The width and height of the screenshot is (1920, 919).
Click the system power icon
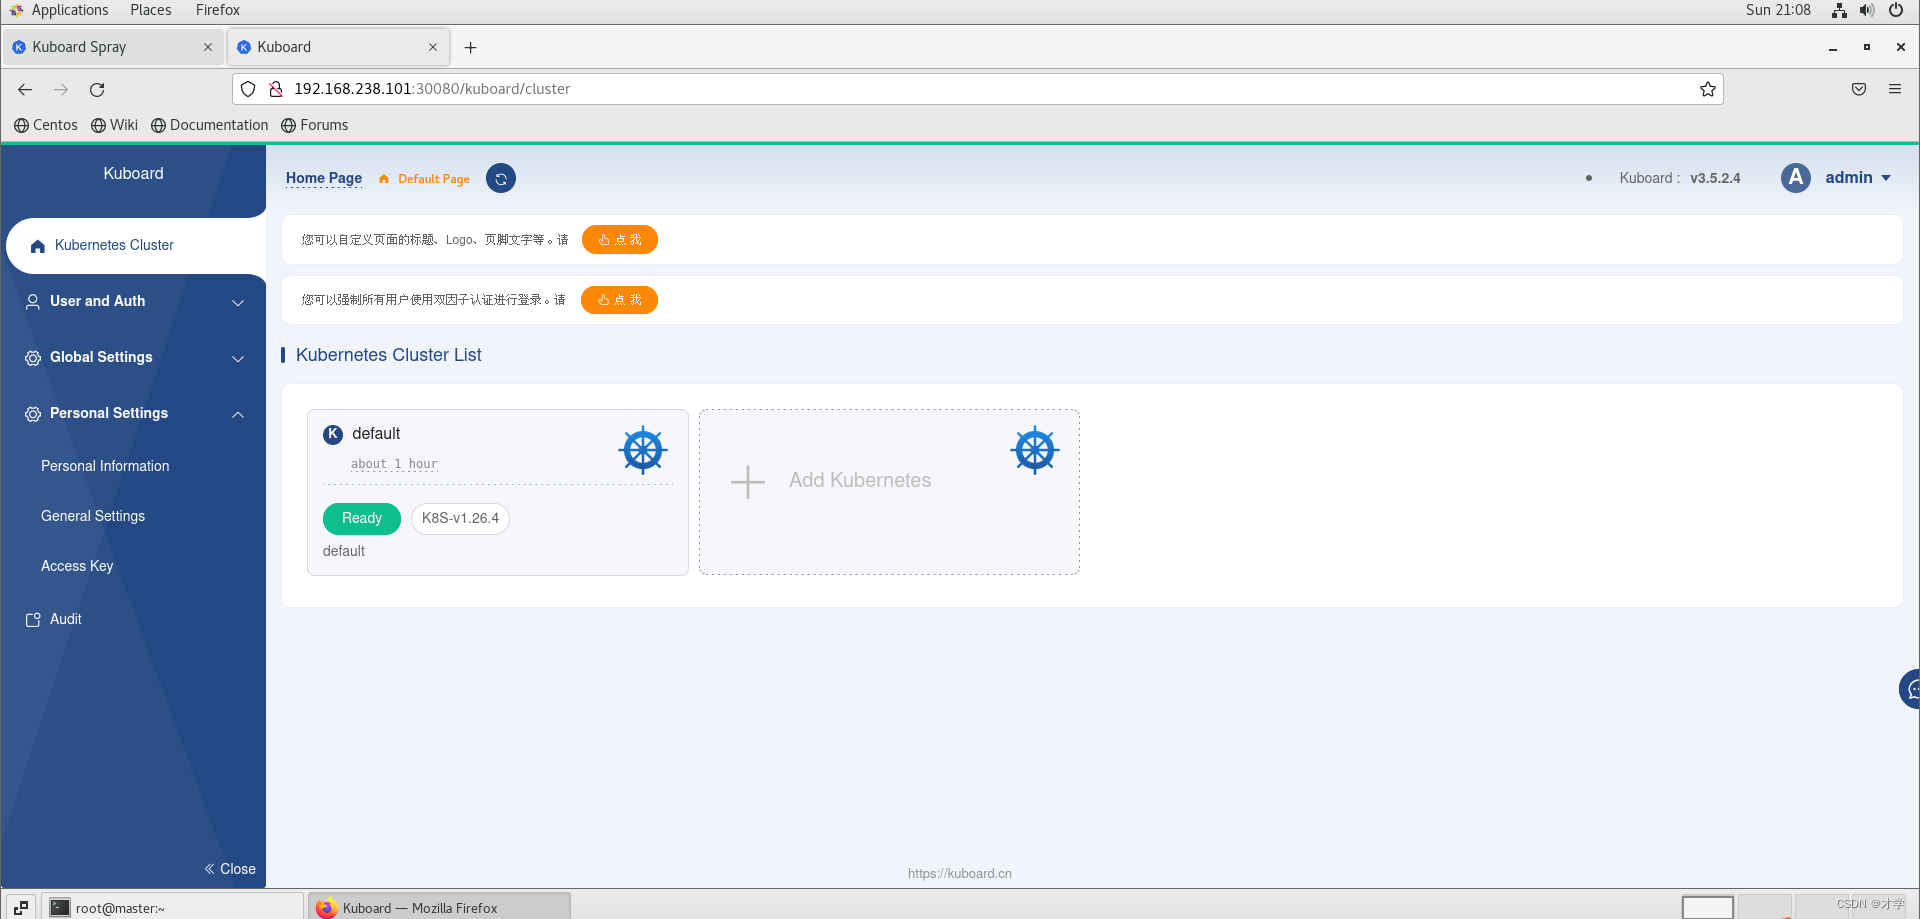click(1896, 10)
